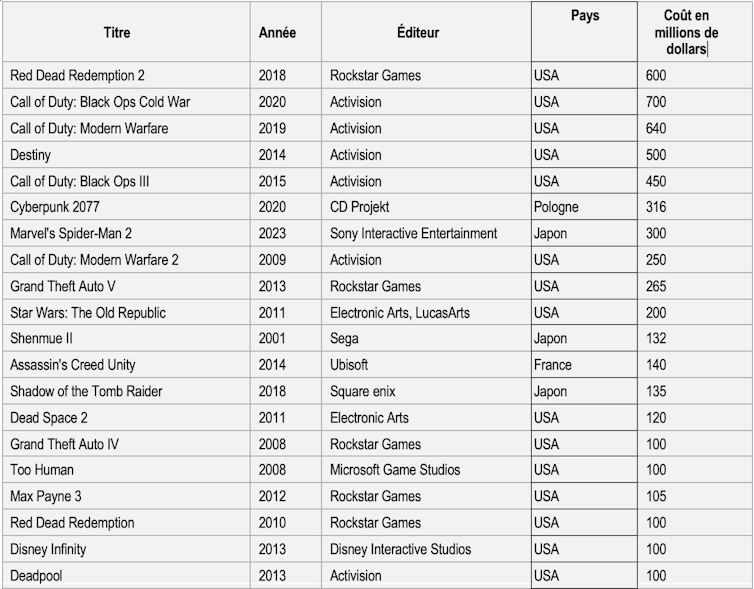Click the Titre column header
The height and width of the screenshot is (589, 754).
117,33
